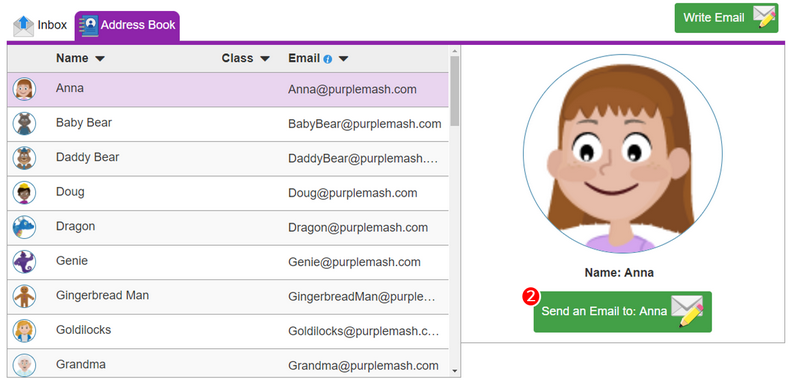Select the Anna name in list
This screenshot has height=383, width=793.
click(70, 88)
